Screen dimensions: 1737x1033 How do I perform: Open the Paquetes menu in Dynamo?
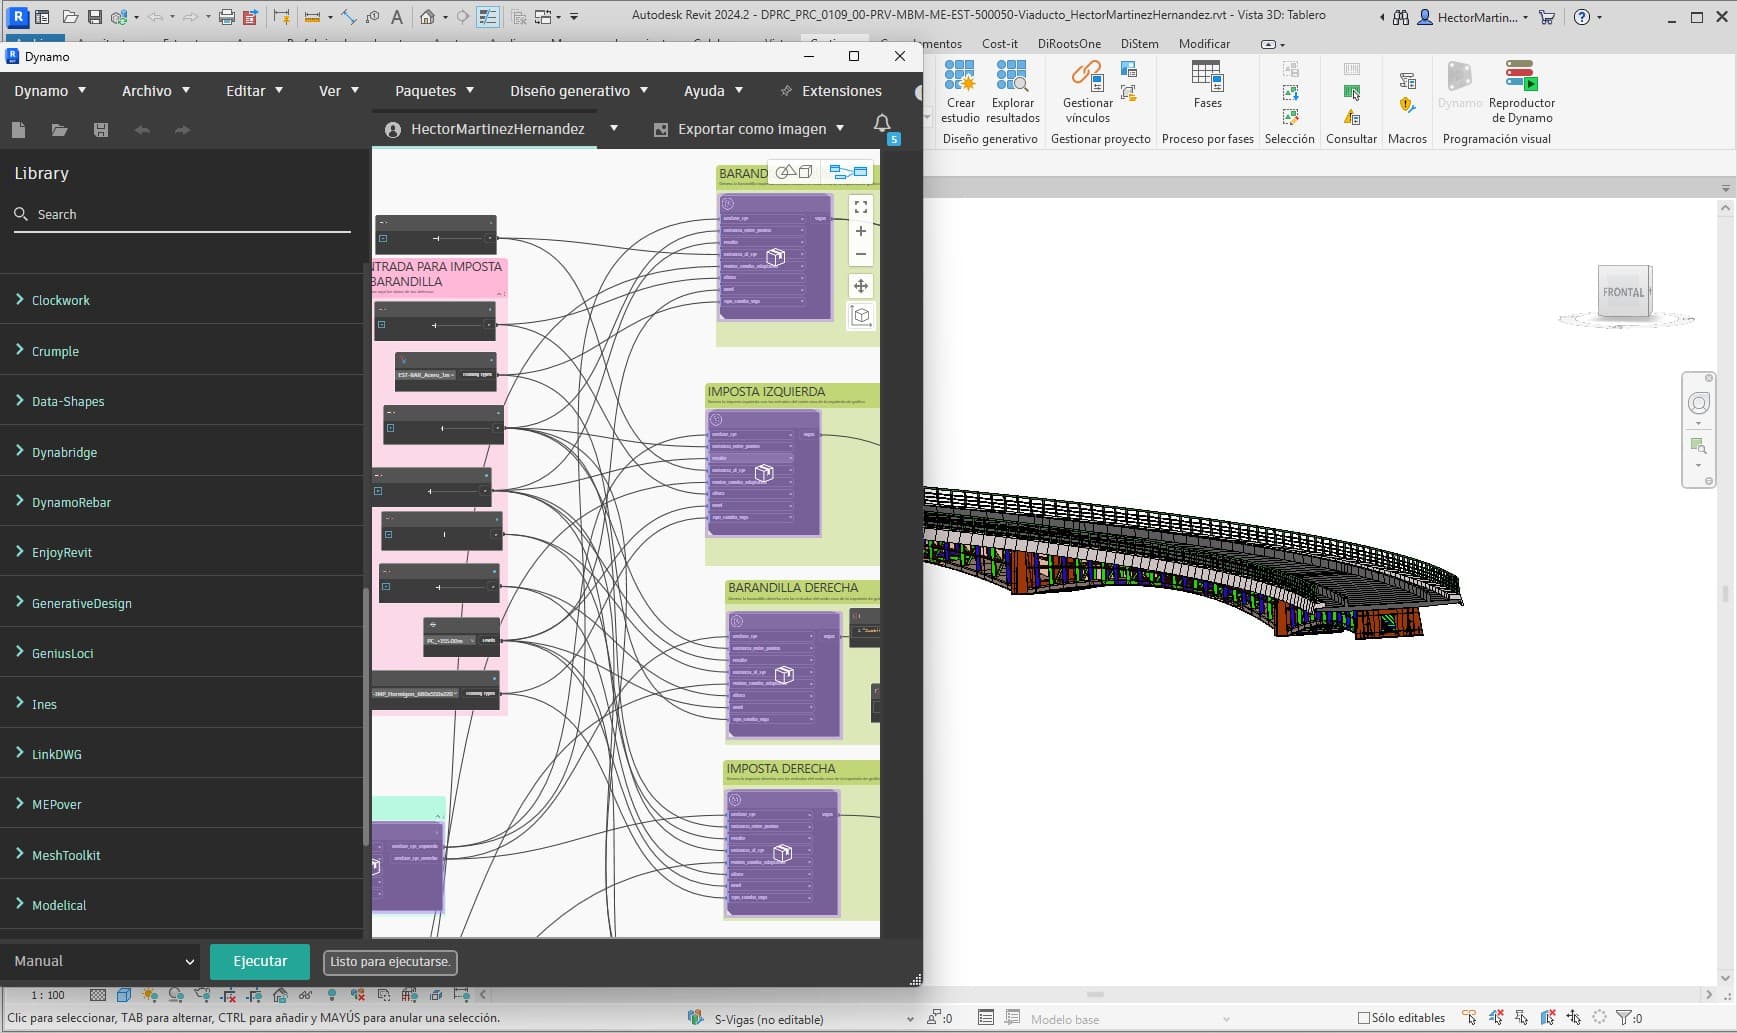(x=435, y=91)
